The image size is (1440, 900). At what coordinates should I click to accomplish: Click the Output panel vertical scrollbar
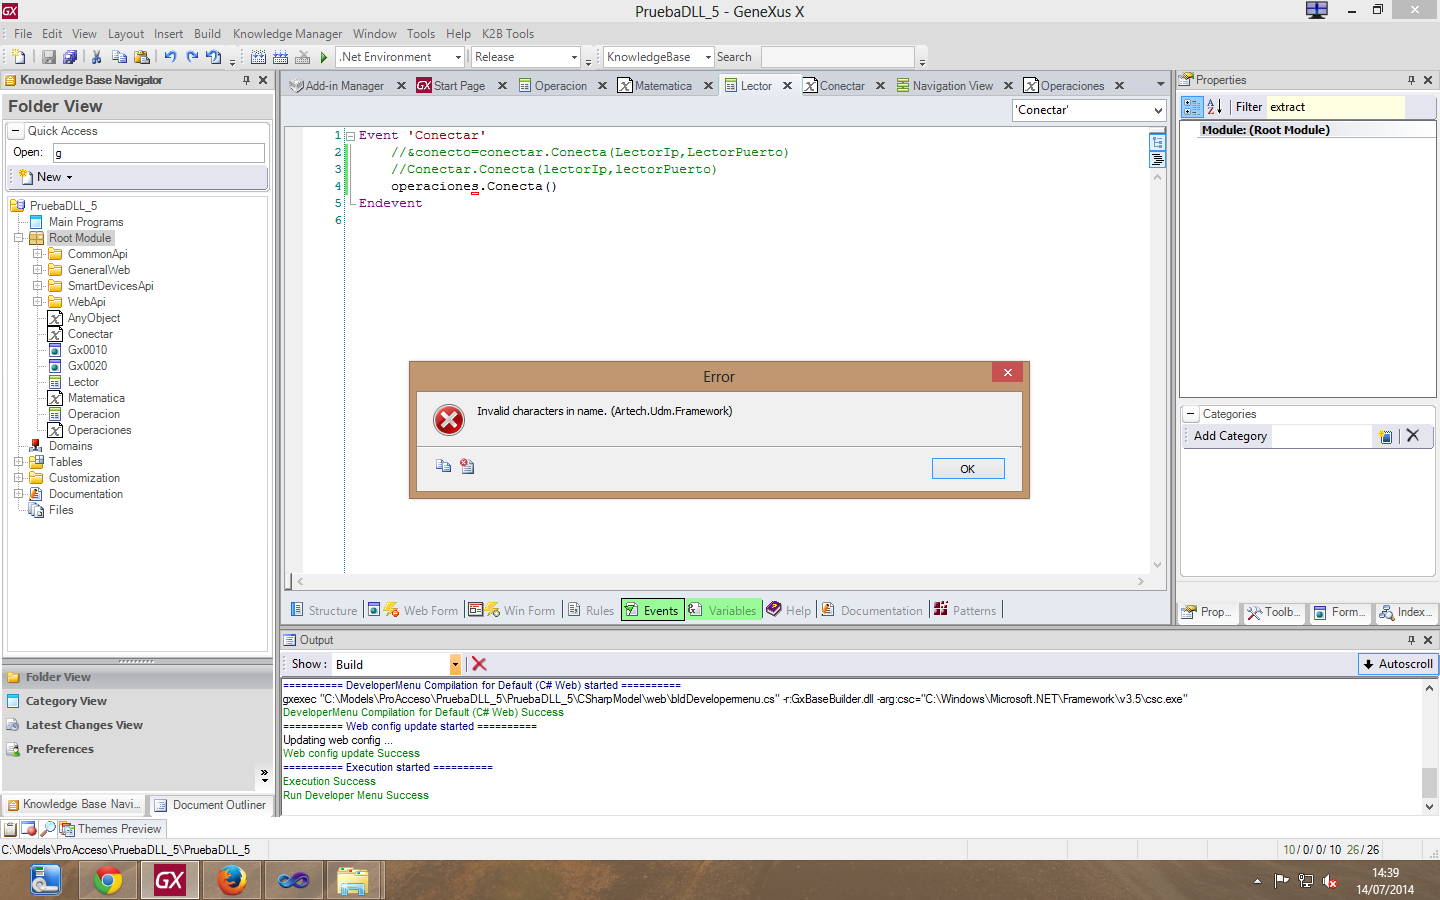[x=1430, y=746]
